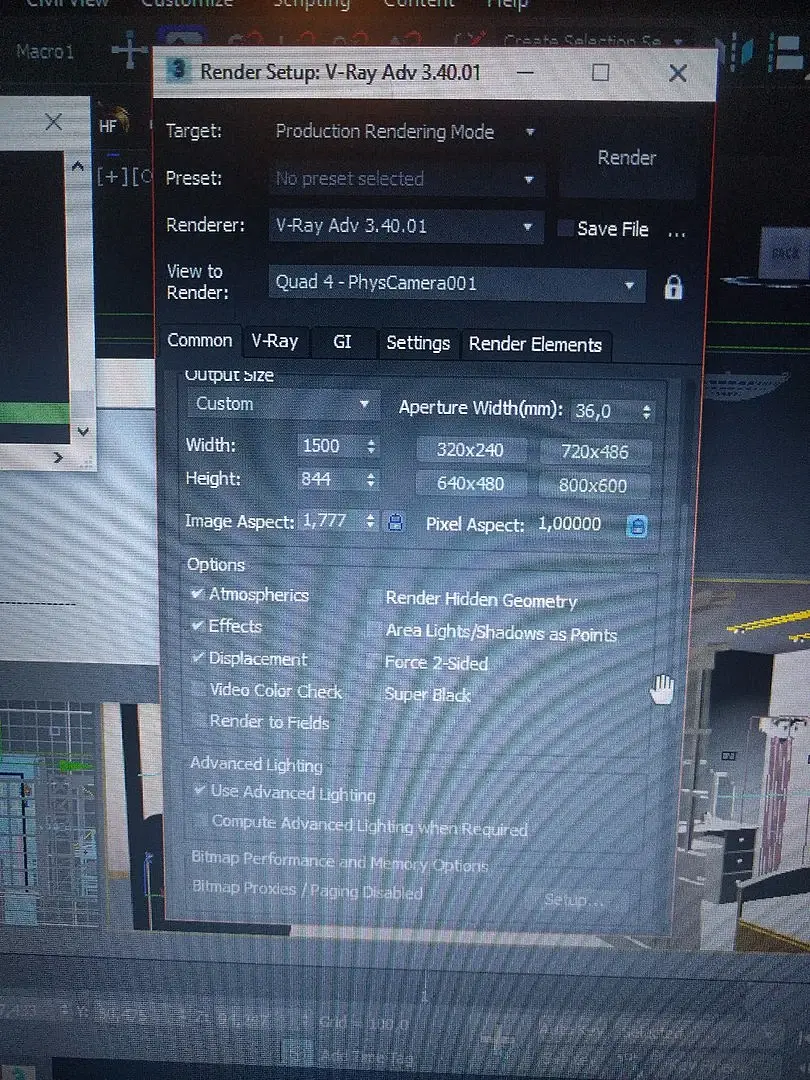Uncheck the Displacement option
Image resolution: width=810 pixels, height=1080 pixels.
click(x=198, y=658)
